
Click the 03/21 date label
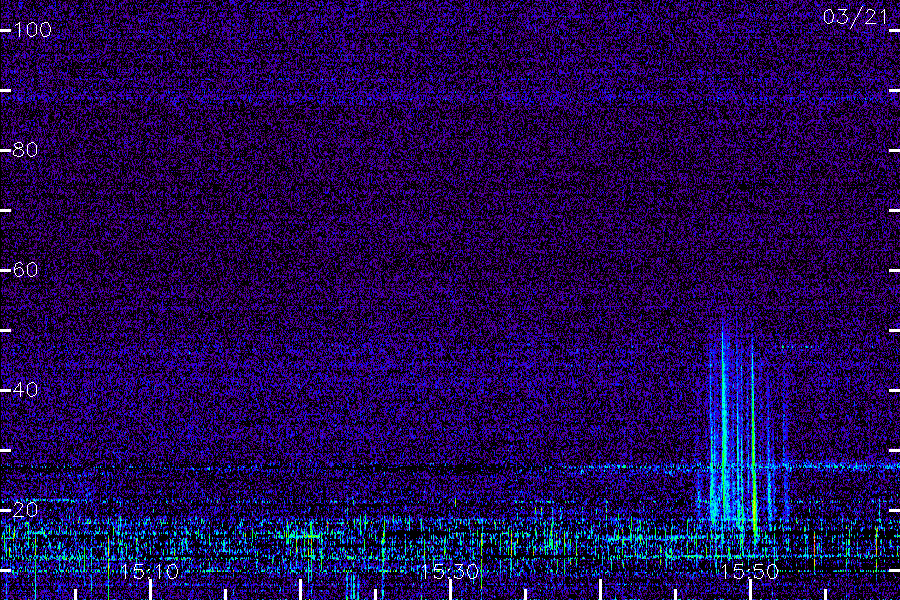[x=855, y=17]
